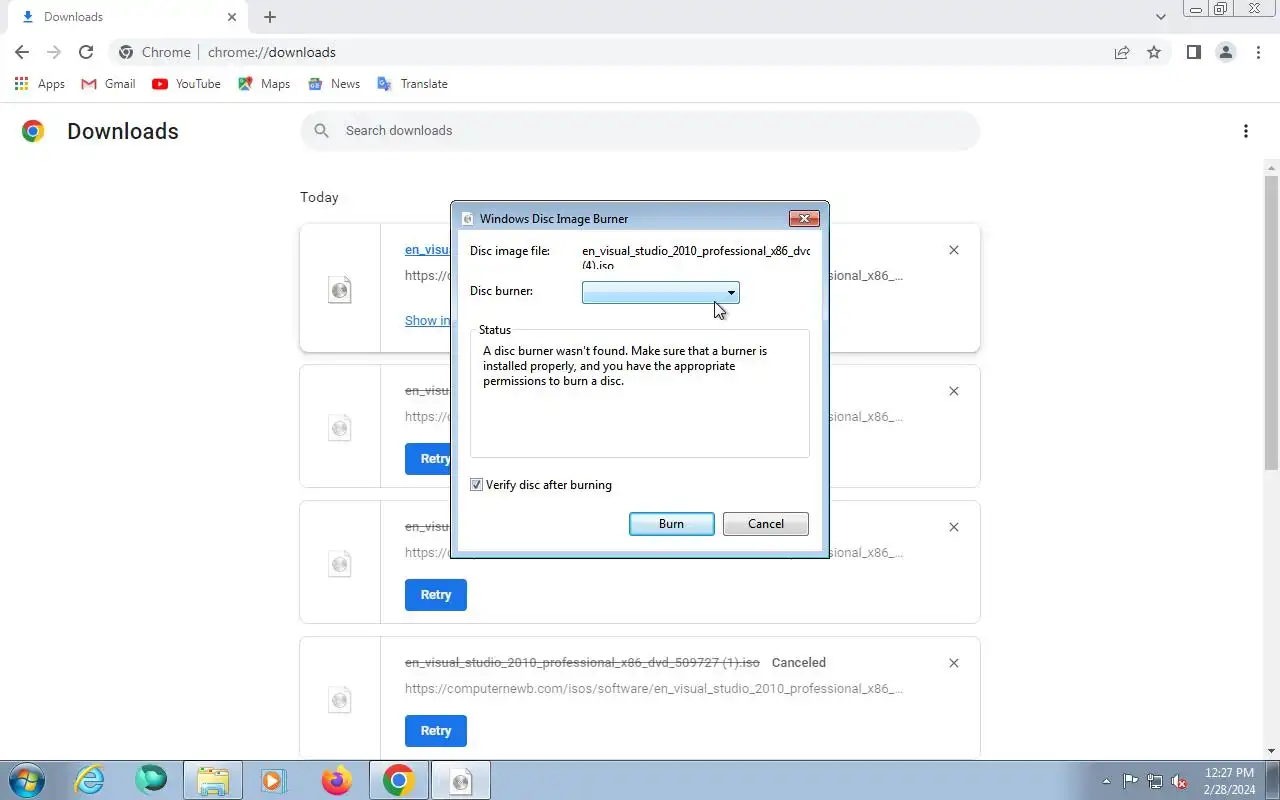Select the Downloads tab

click(127, 17)
